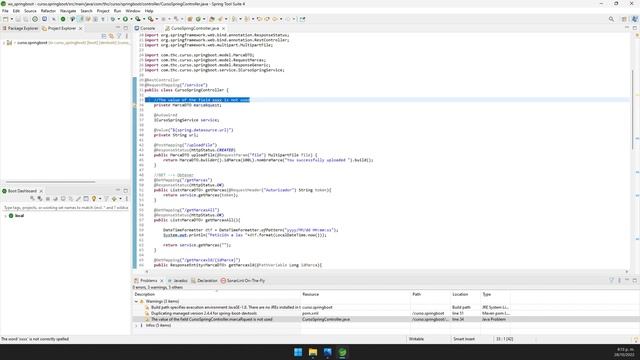Collapse all in Project Explorer toolbar
The height and width of the screenshot is (360, 640).
104,36
